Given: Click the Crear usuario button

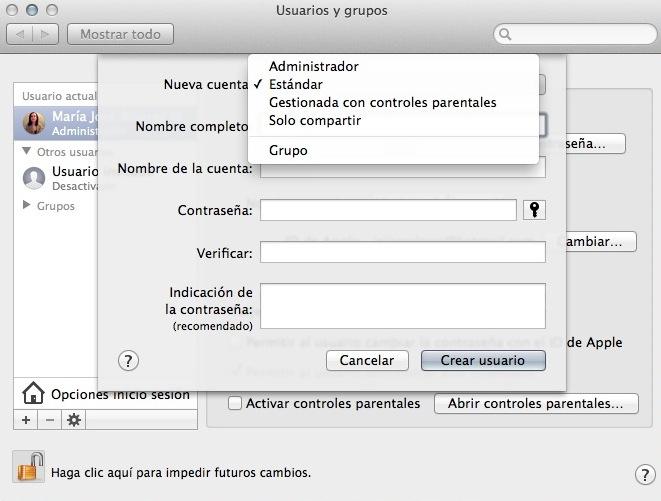Looking at the screenshot, I should pos(483,361).
